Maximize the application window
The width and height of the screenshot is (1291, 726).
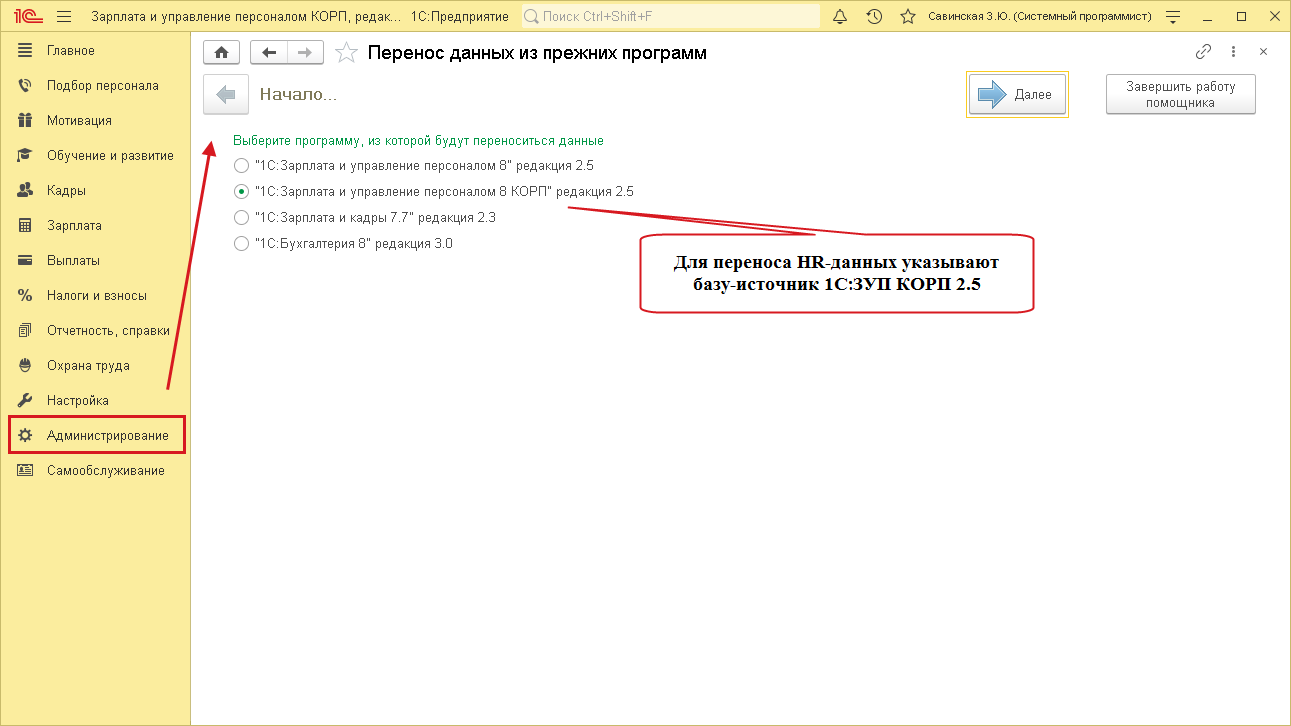coord(1241,16)
